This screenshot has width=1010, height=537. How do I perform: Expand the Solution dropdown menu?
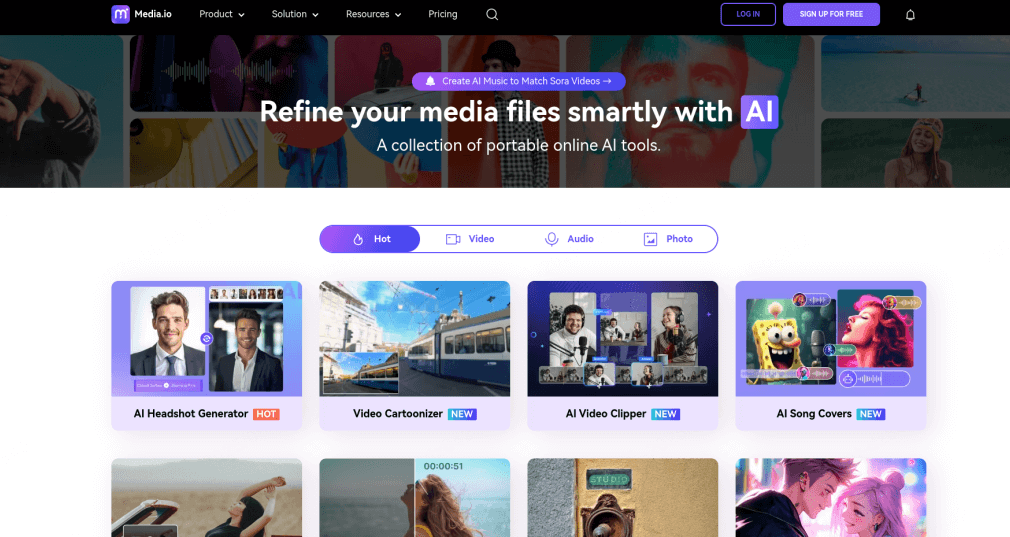point(295,14)
